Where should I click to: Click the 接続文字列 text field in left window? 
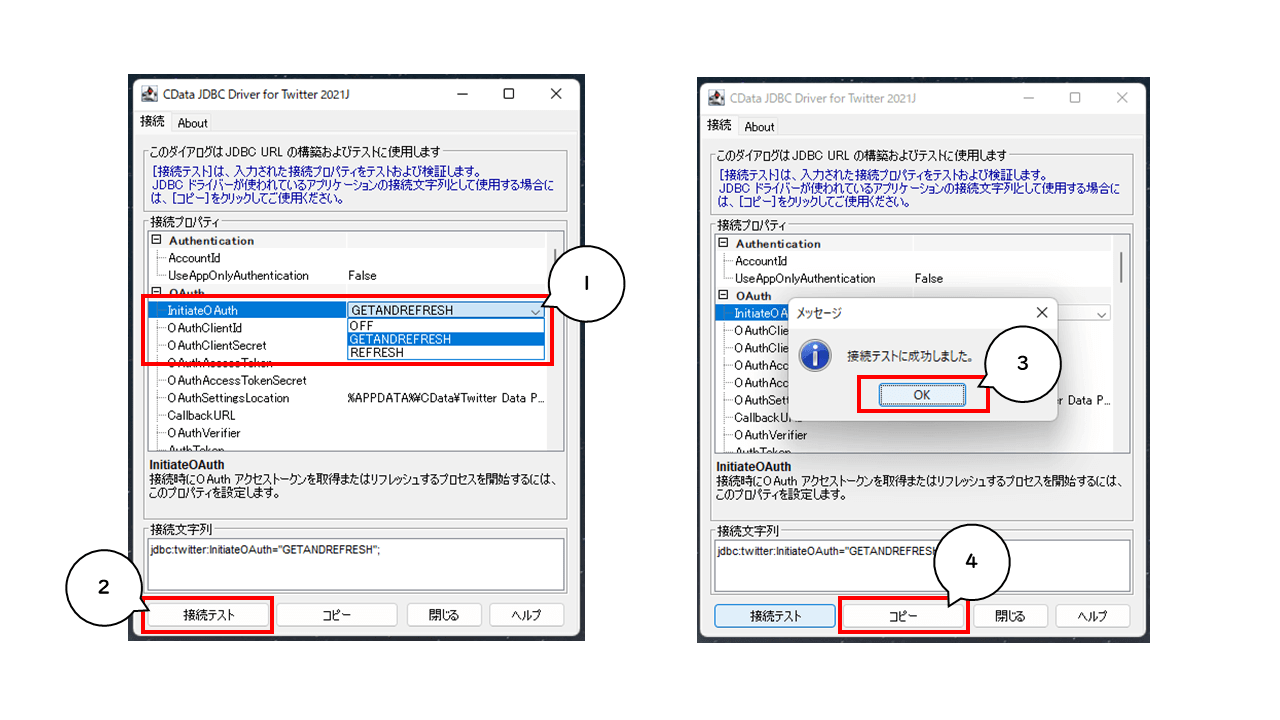(356, 565)
